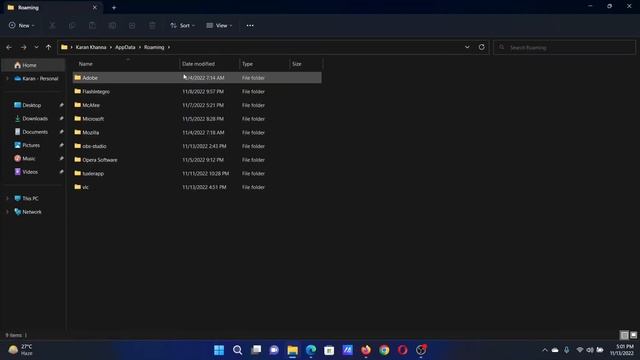This screenshot has height=360, width=640.
Task: Open the clock and date flyout
Action: [622, 350]
